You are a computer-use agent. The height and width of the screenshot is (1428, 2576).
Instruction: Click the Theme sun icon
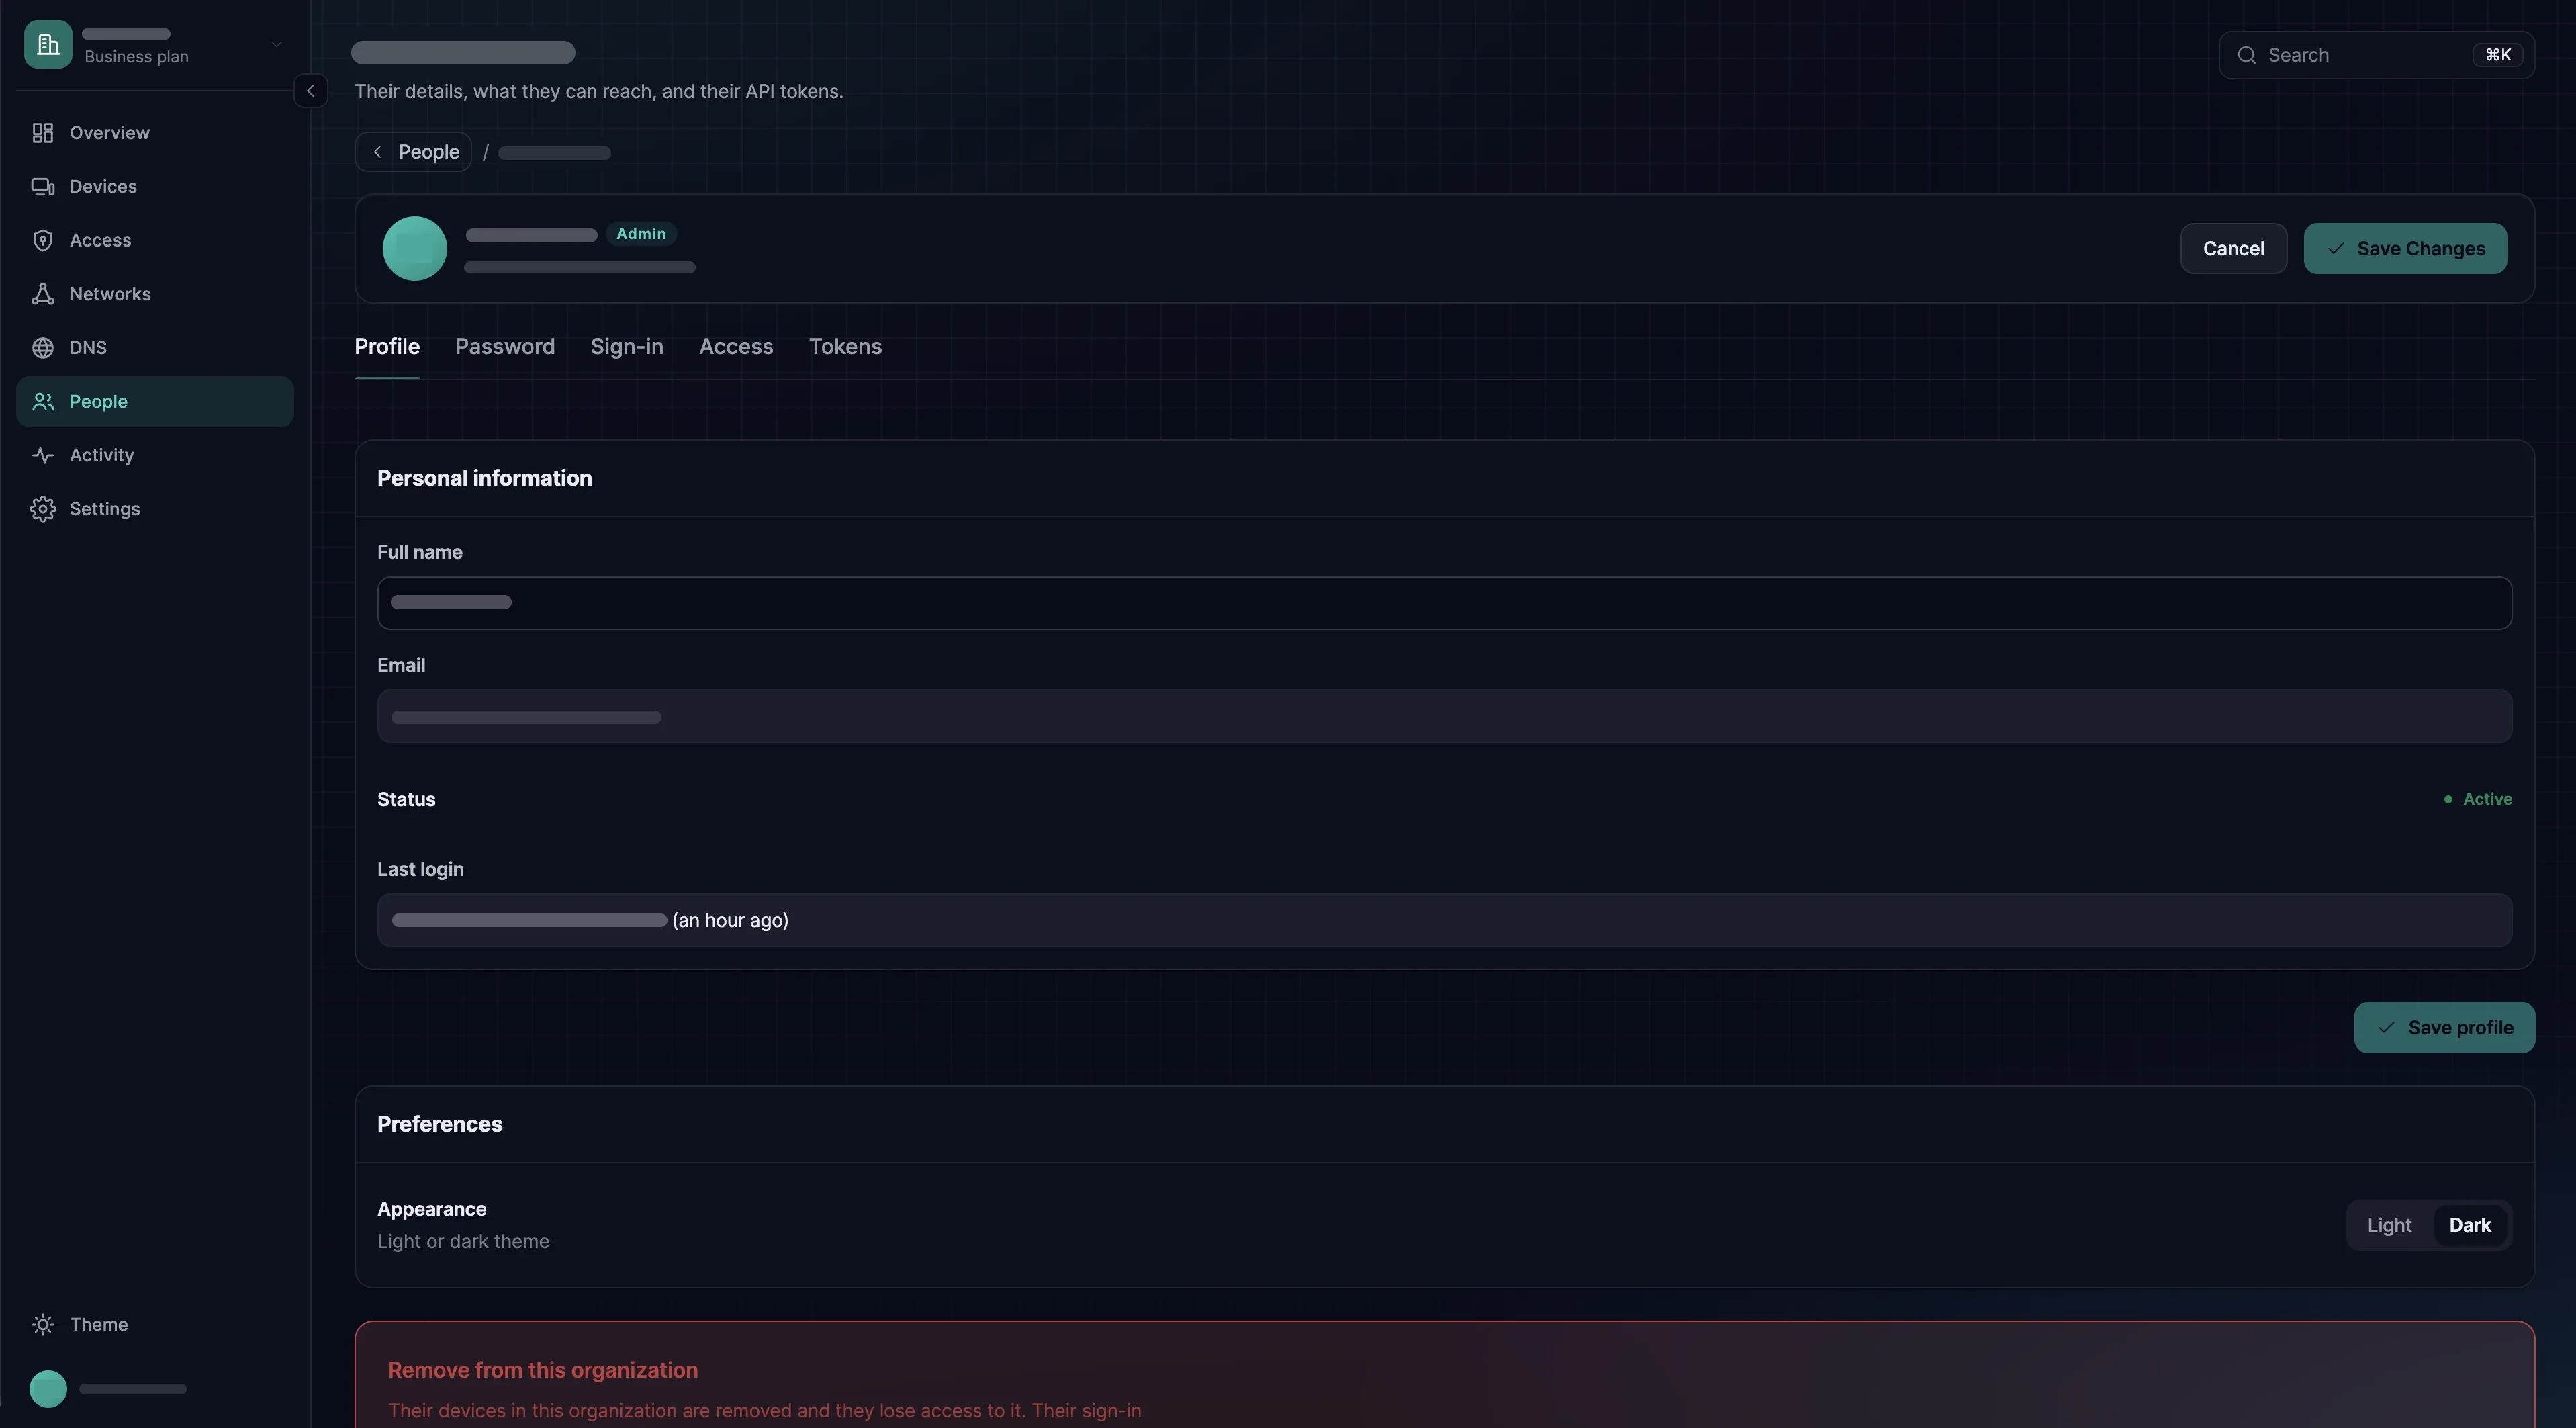pyautogui.click(x=42, y=1324)
